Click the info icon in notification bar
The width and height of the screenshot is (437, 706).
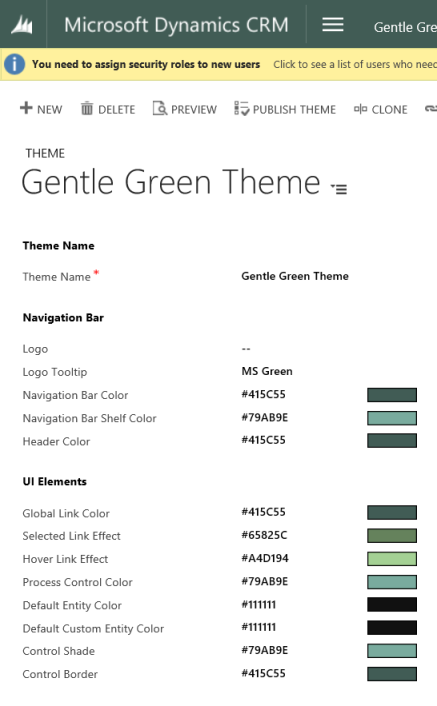14,64
